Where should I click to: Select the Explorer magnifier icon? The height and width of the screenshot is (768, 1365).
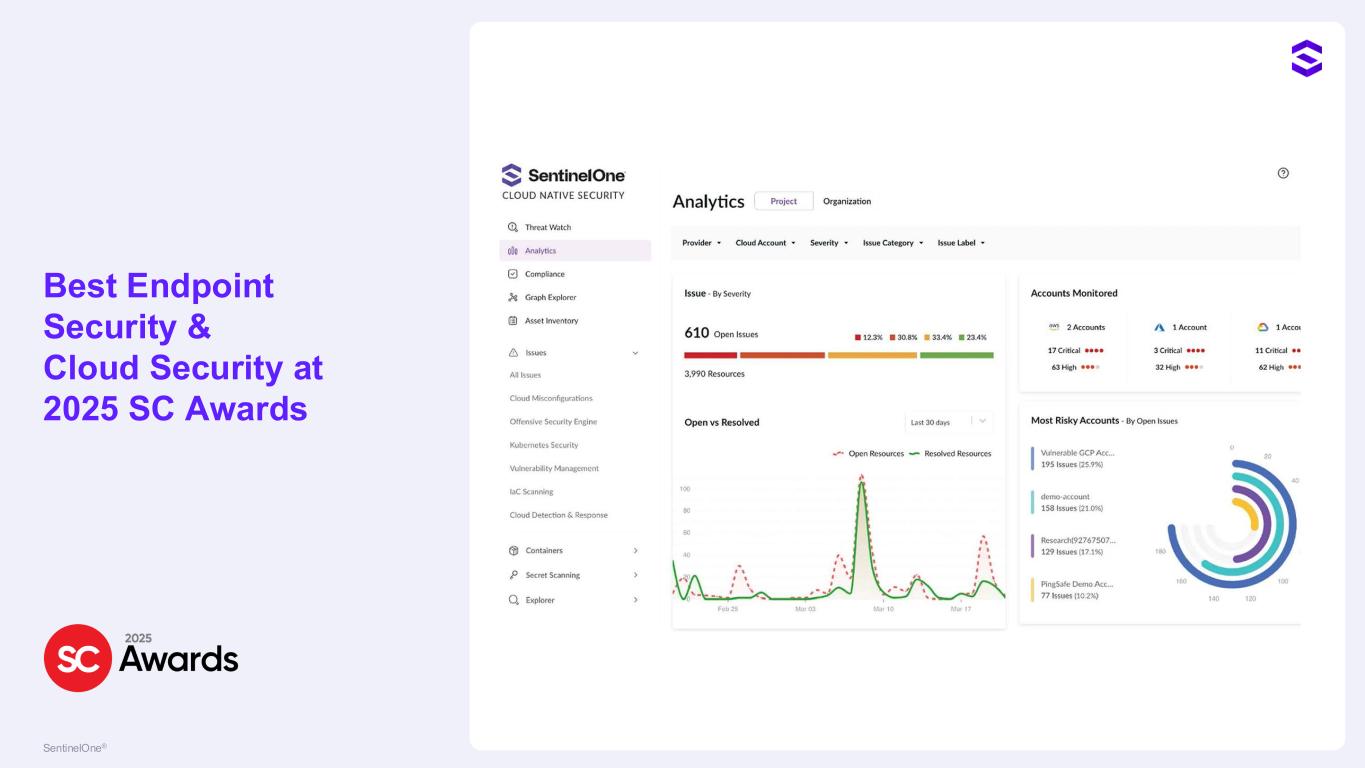pos(514,600)
